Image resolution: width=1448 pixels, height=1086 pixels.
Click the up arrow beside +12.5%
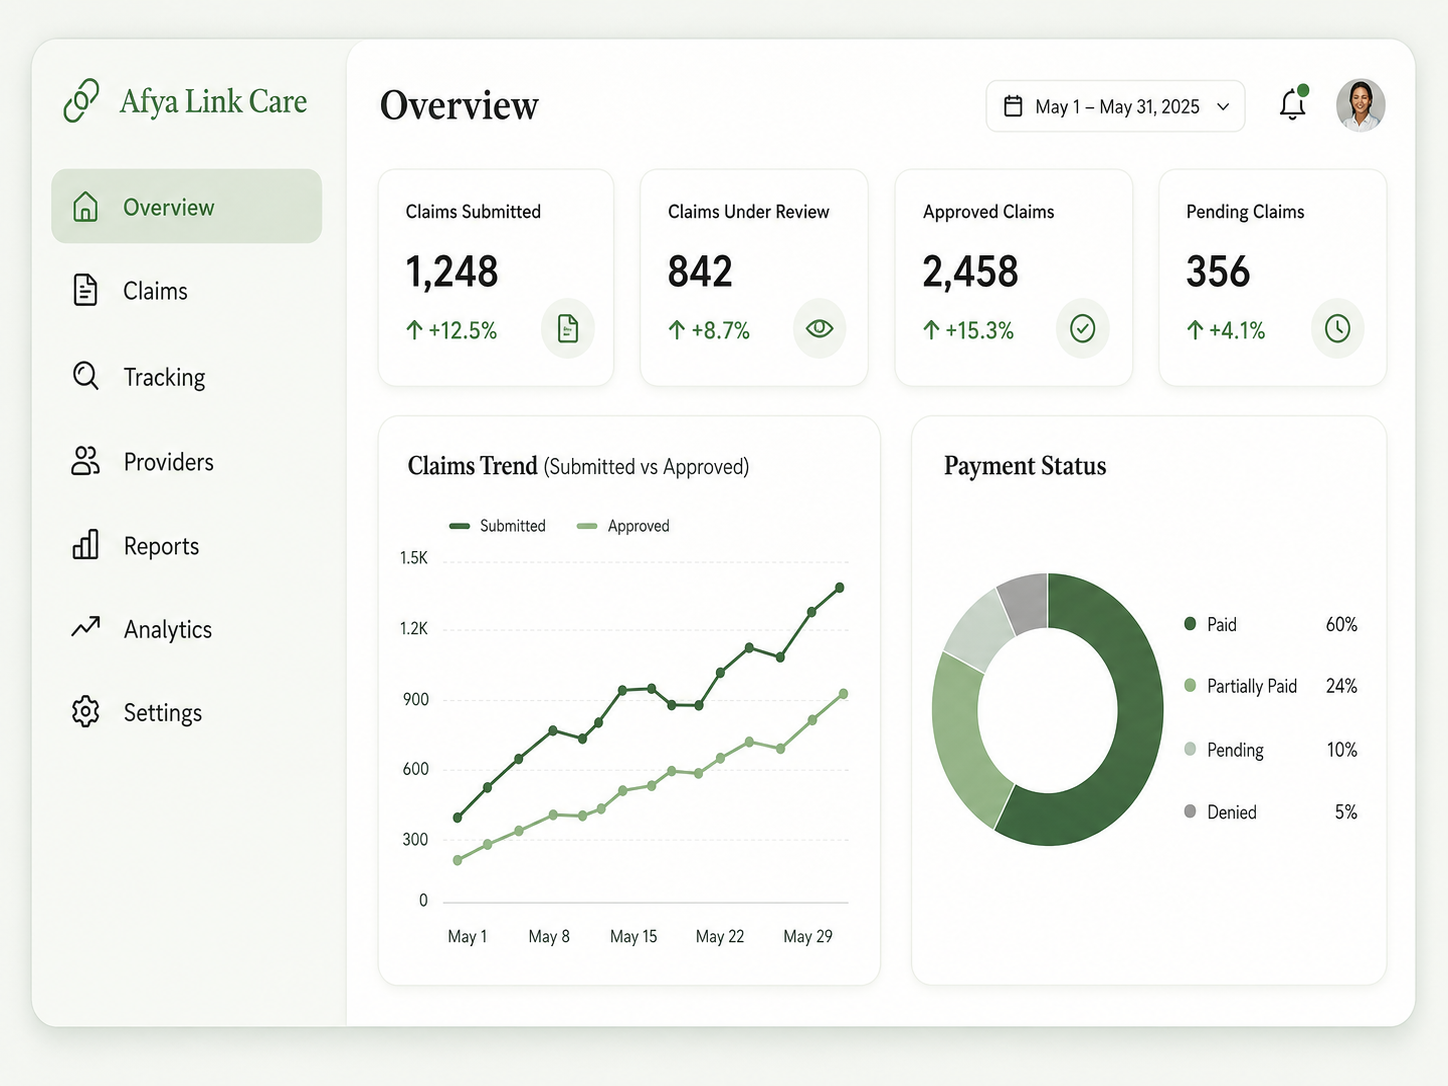[x=414, y=330]
